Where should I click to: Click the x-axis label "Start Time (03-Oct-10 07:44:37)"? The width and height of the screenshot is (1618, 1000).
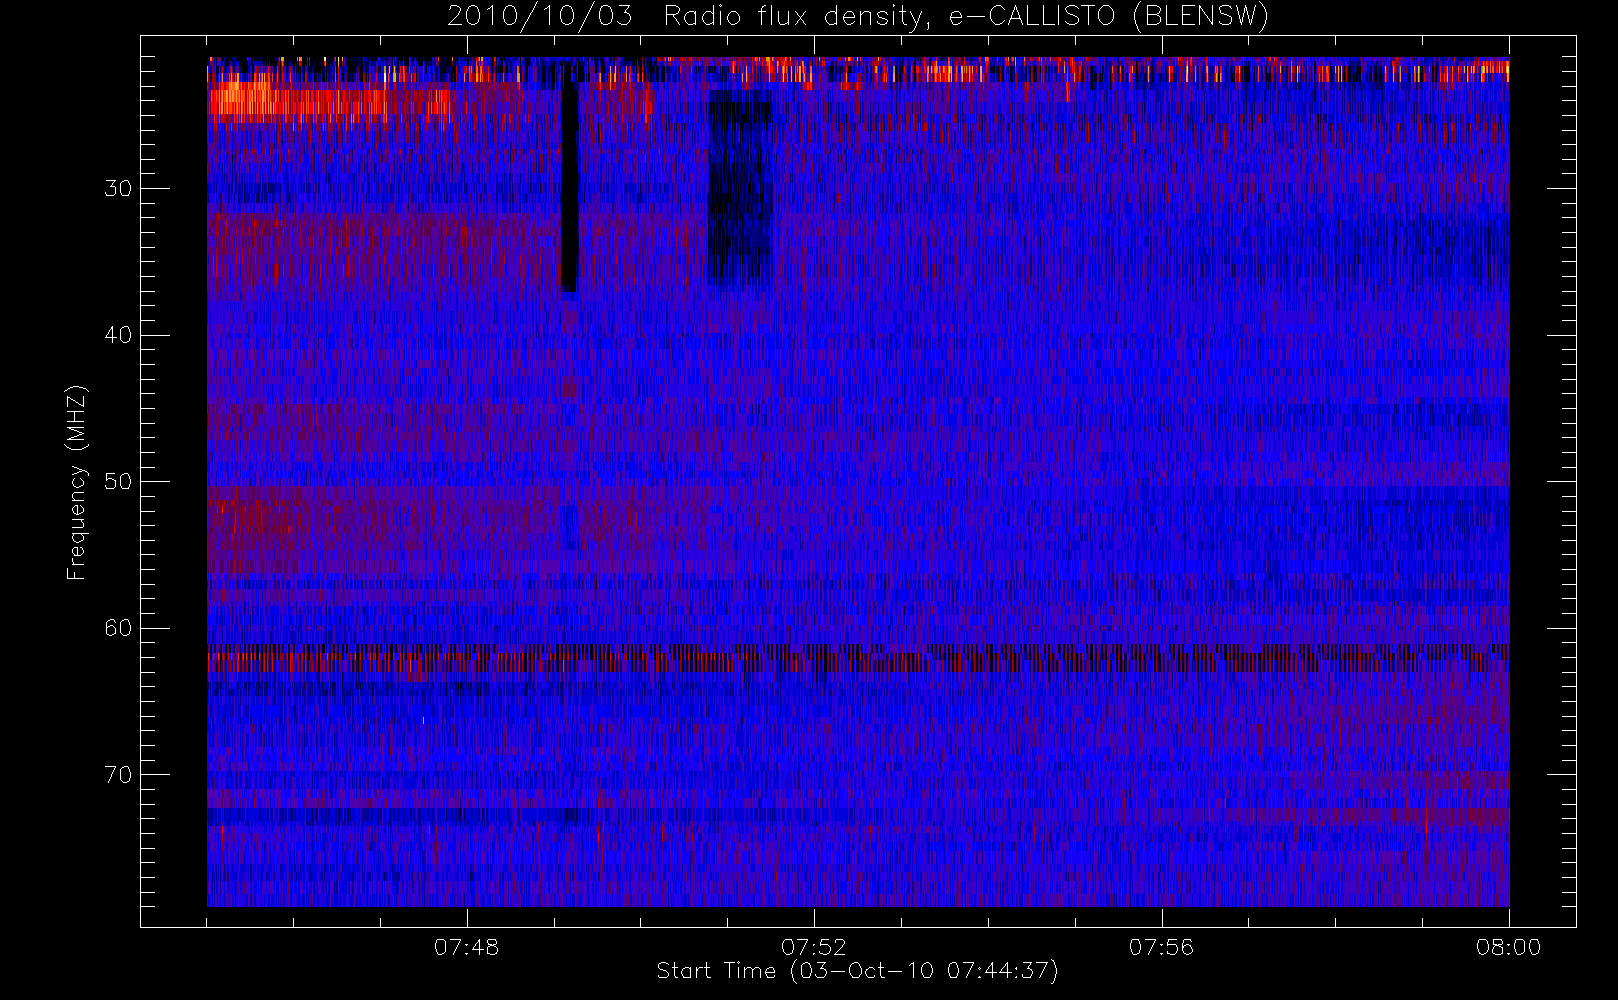pyautogui.click(x=858, y=971)
